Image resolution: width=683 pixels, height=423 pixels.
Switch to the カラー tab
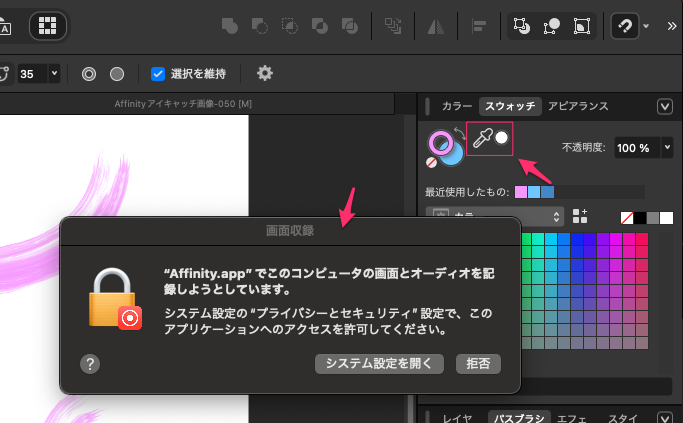457,106
